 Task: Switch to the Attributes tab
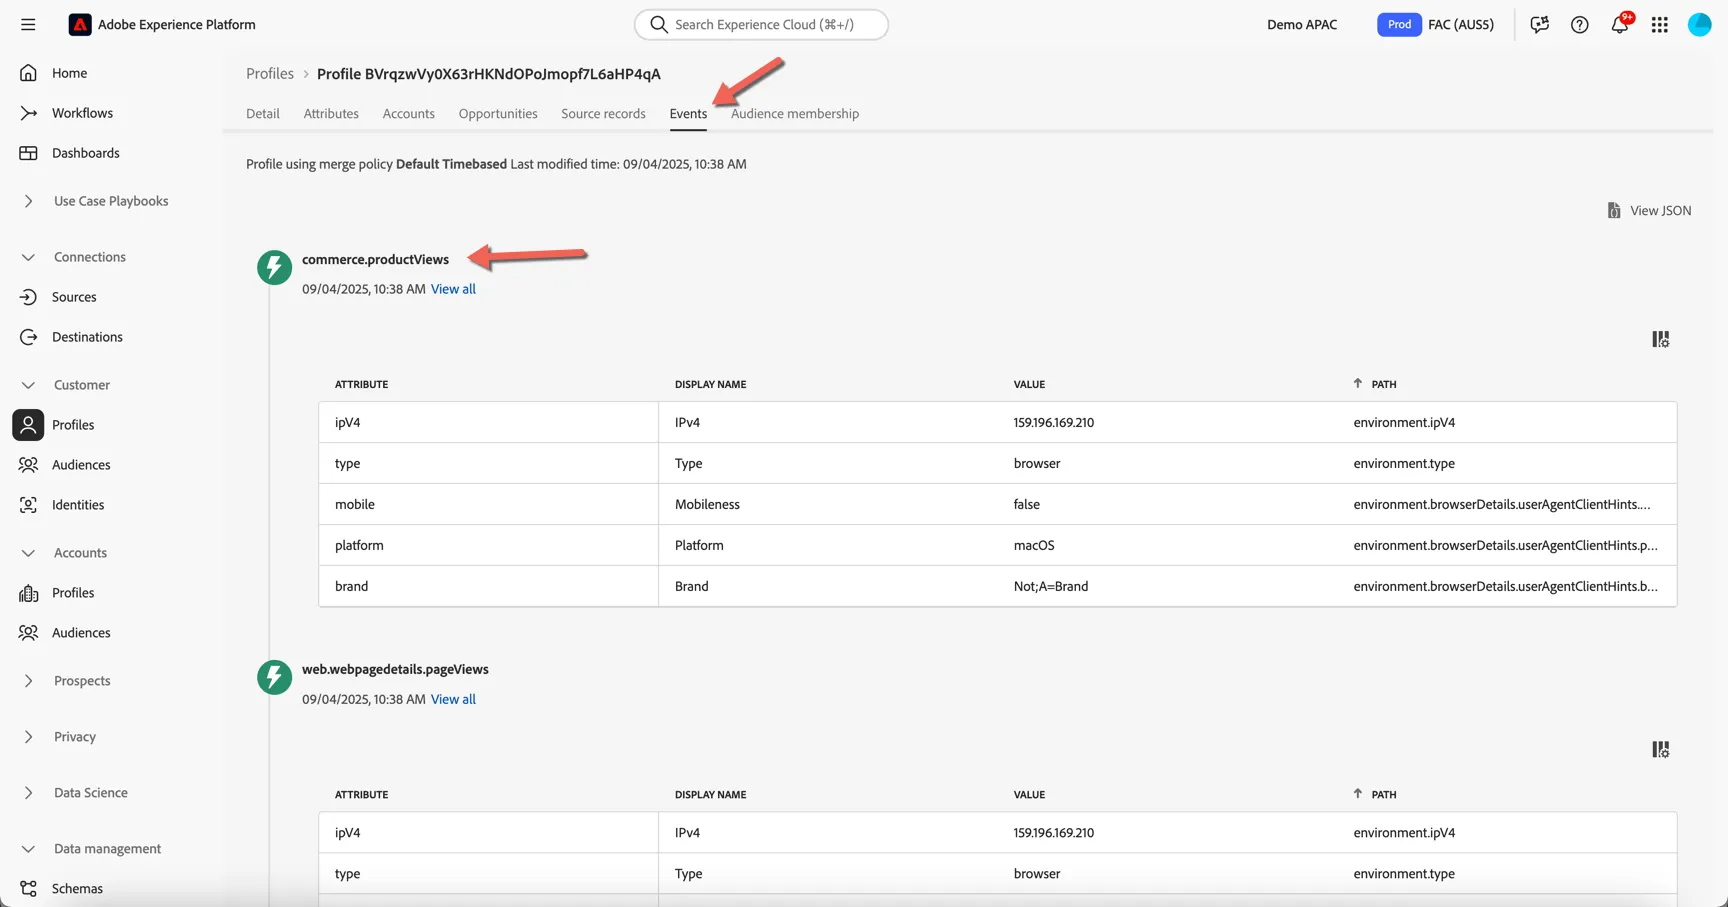tap(331, 114)
